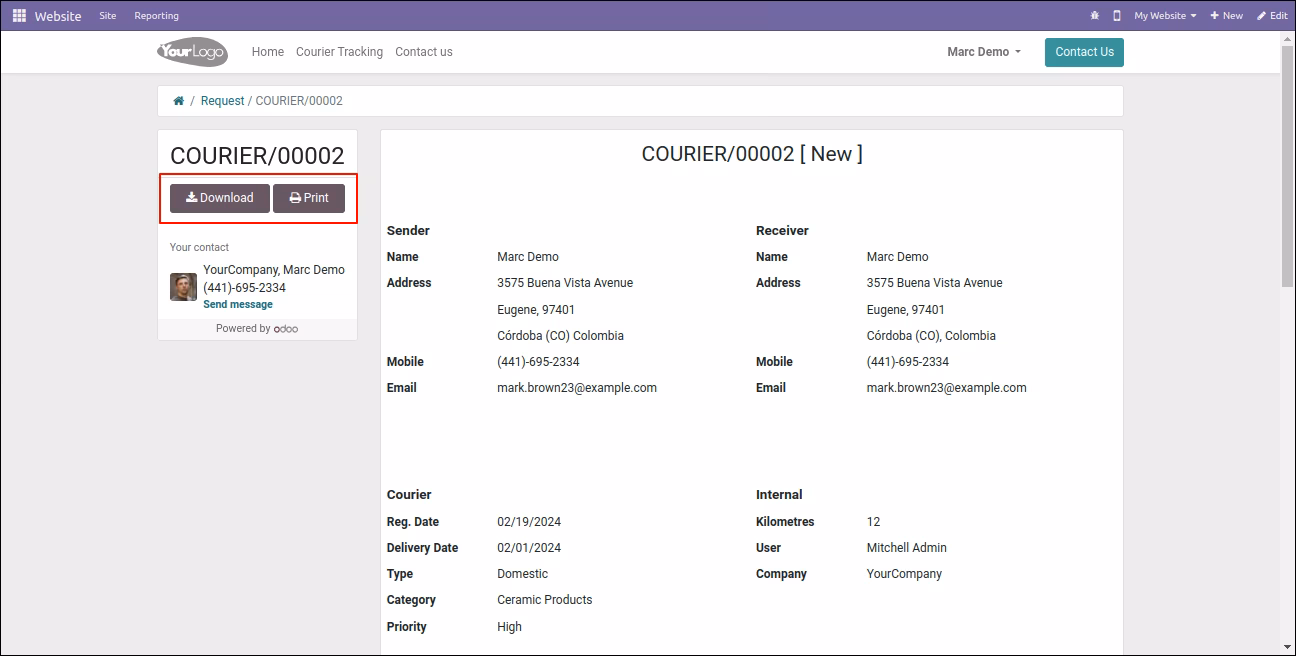This screenshot has height=656, width=1296.
Task: Click the receiver mobile (441)-695-2334
Action: click(x=908, y=362)
